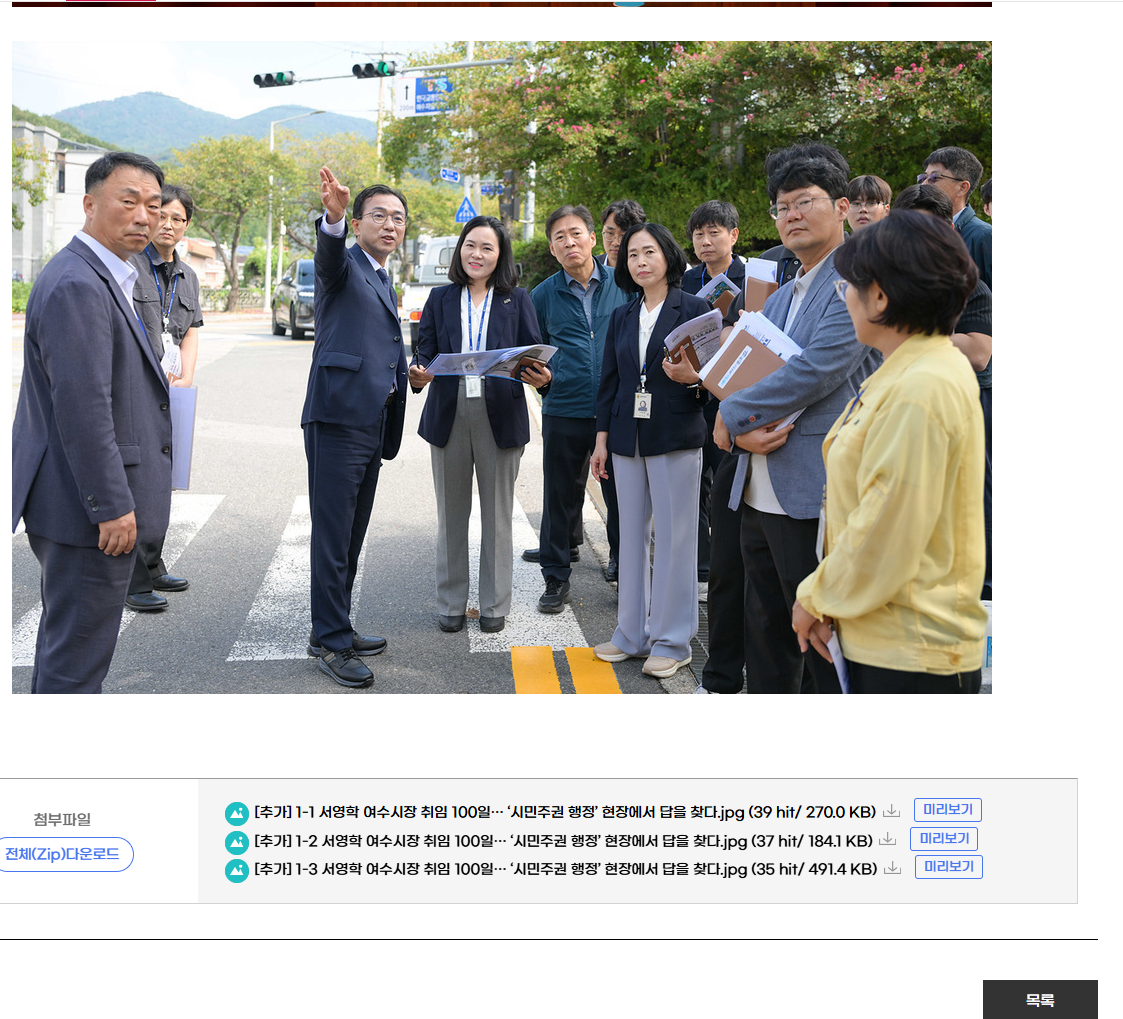Return to the list with 목록 button
Screen dimensions: 1123x1019
point(1040,1000)
